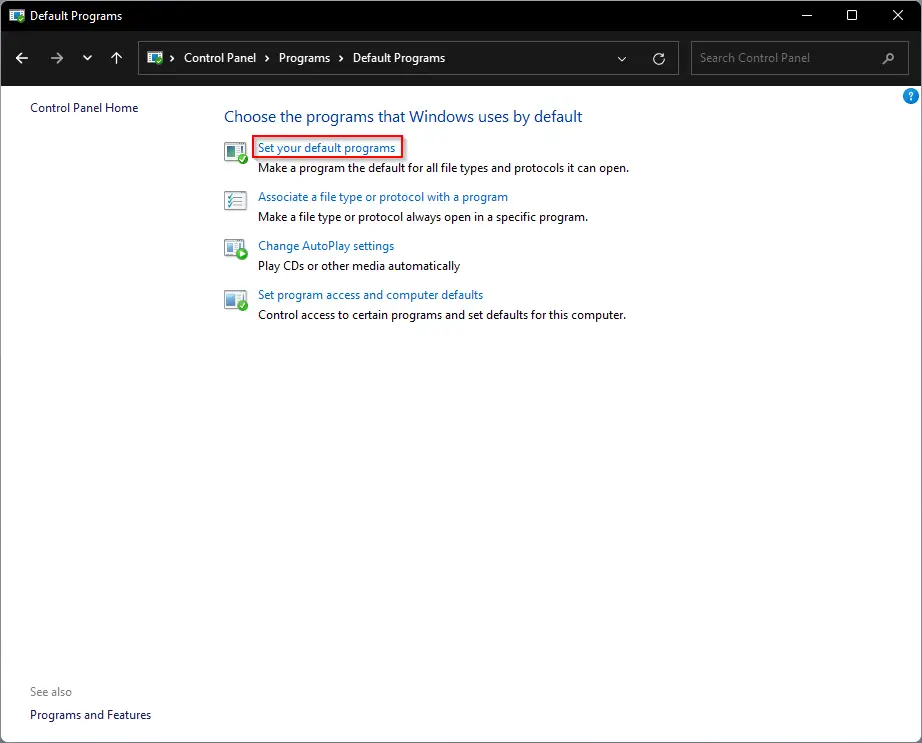Open the address bar history dropdown
This screenshot has width=922, height=743.
click(622, 58)
